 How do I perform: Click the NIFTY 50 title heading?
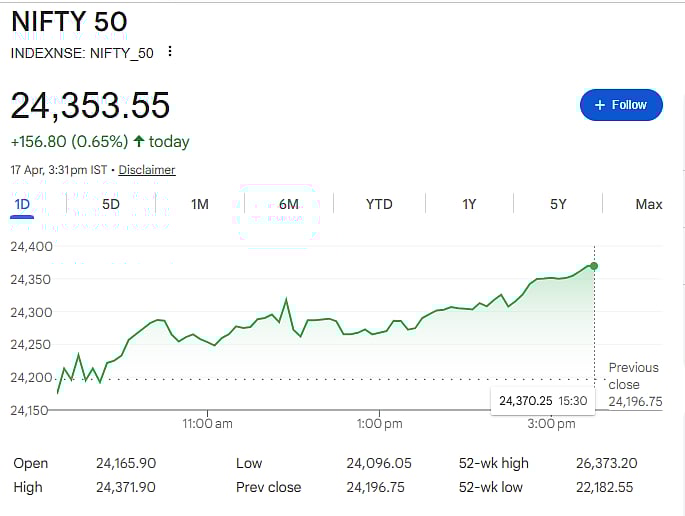(69, 21)
